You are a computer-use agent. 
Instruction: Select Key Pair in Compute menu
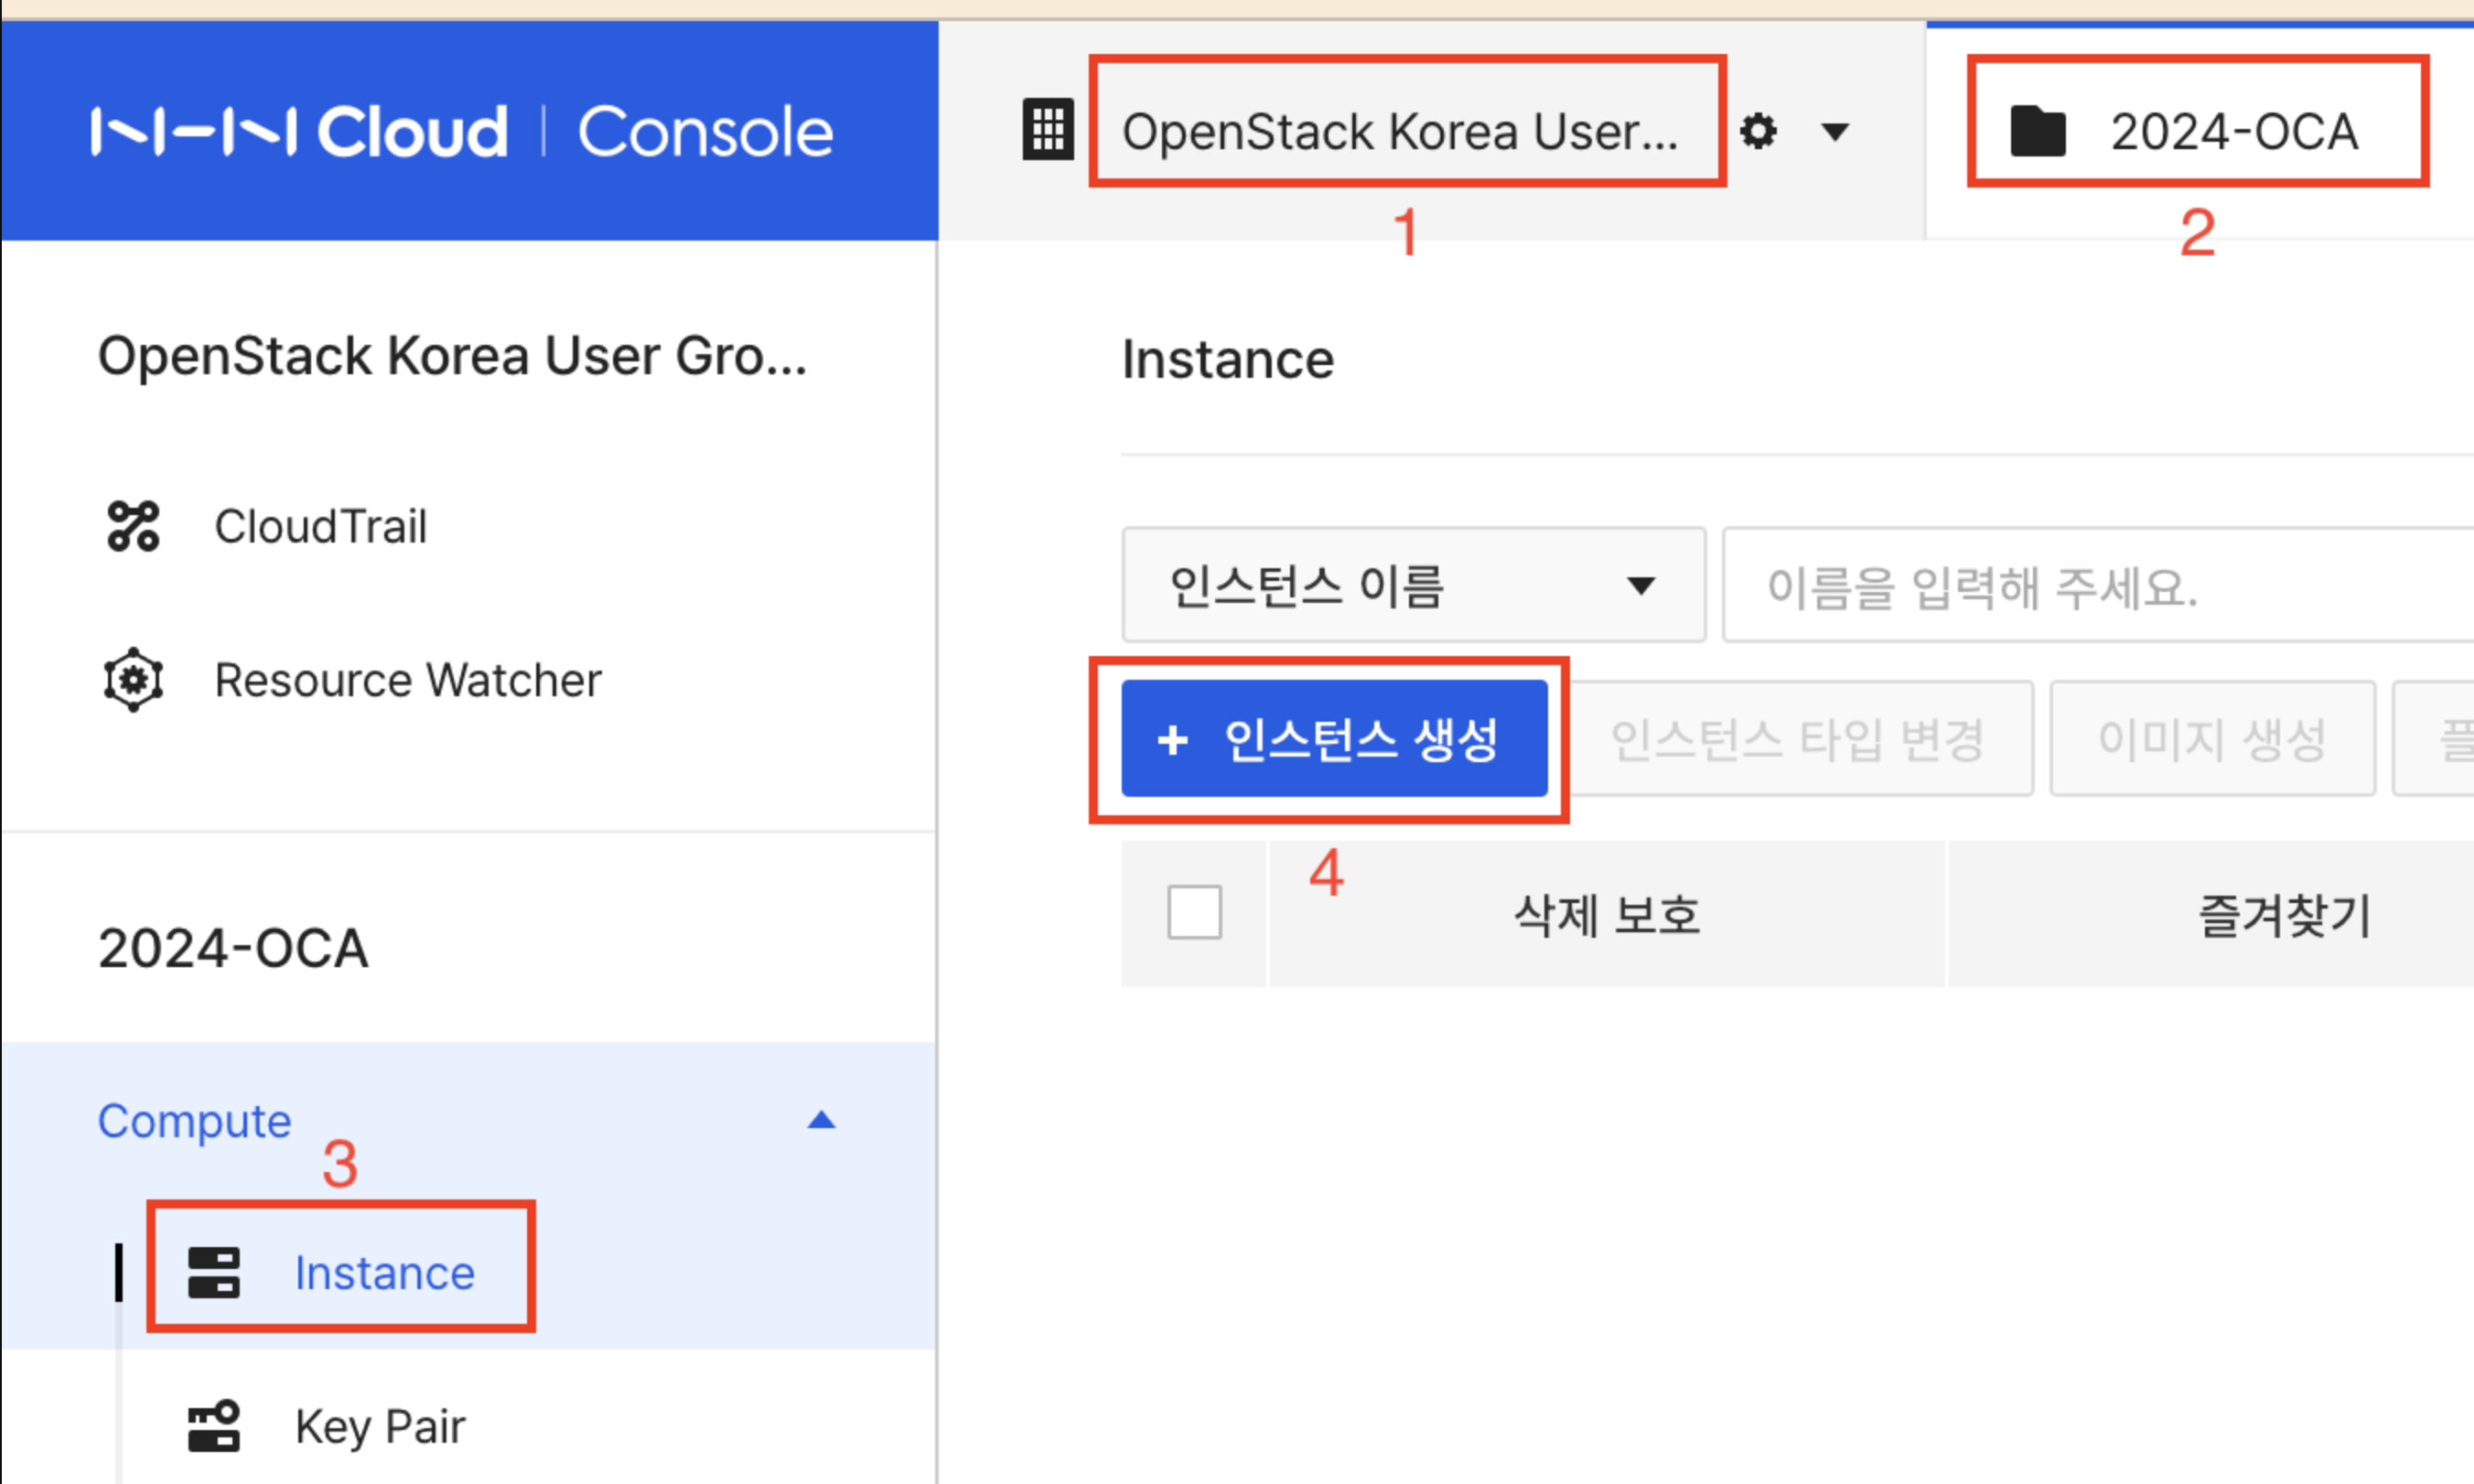(x=380, y=1425)
